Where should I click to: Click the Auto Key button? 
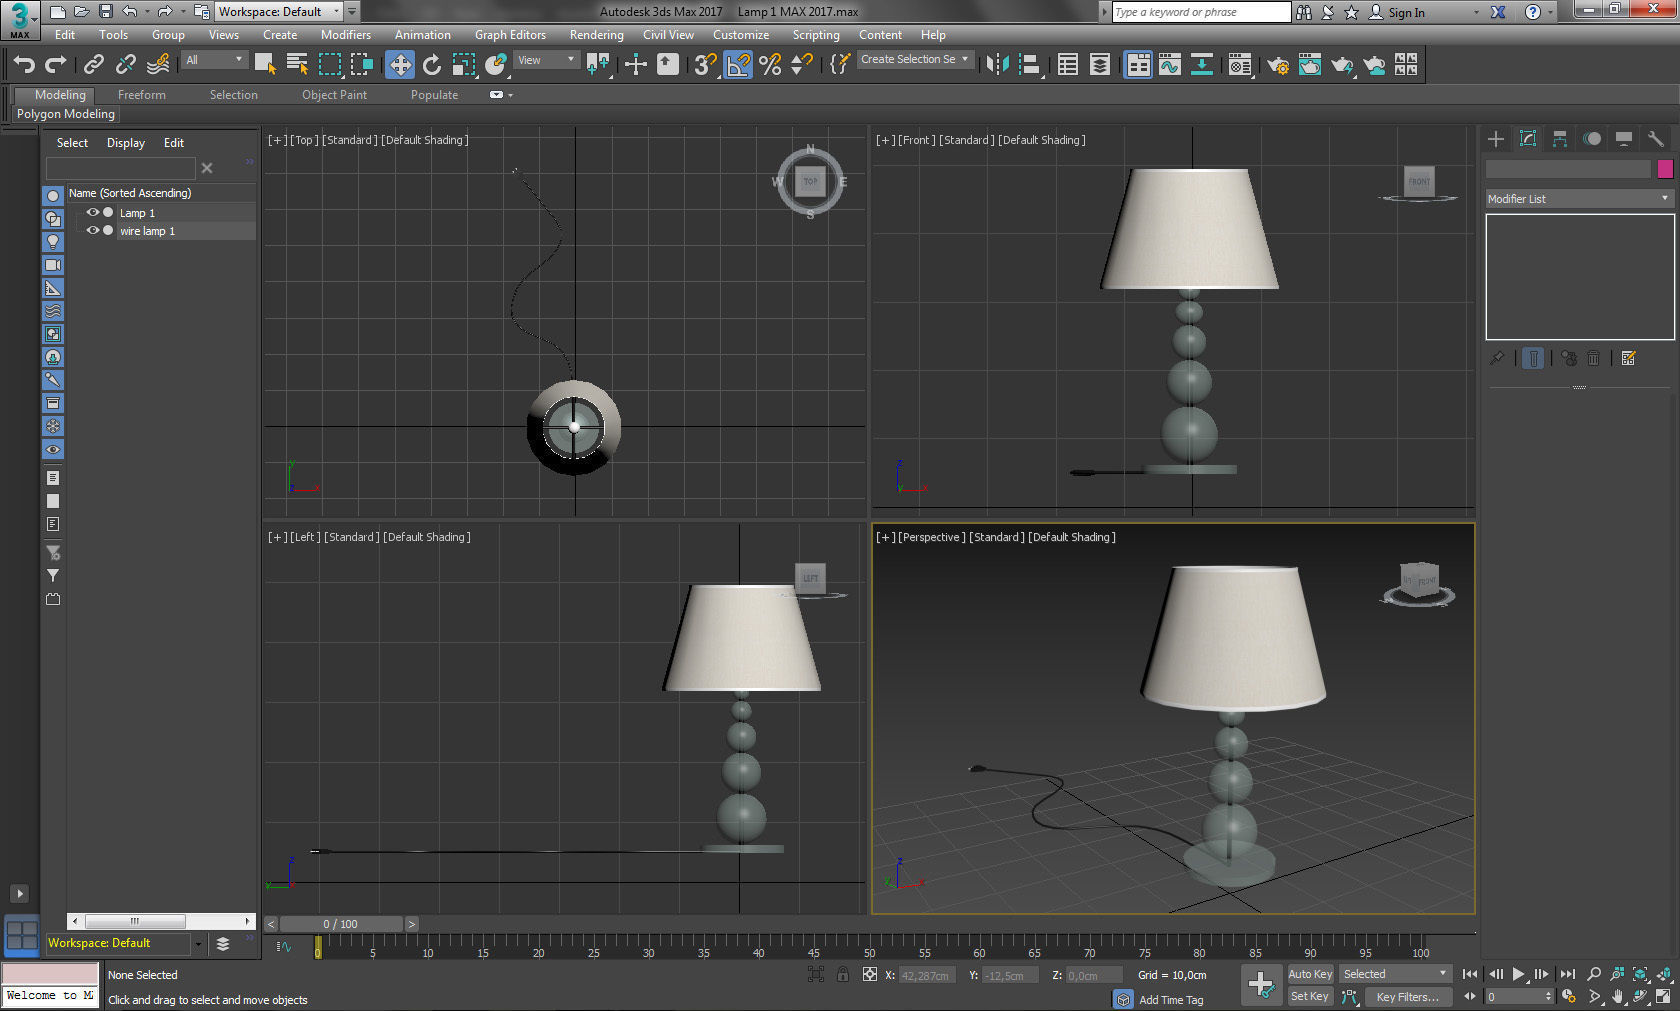[x=1310, y=974]
